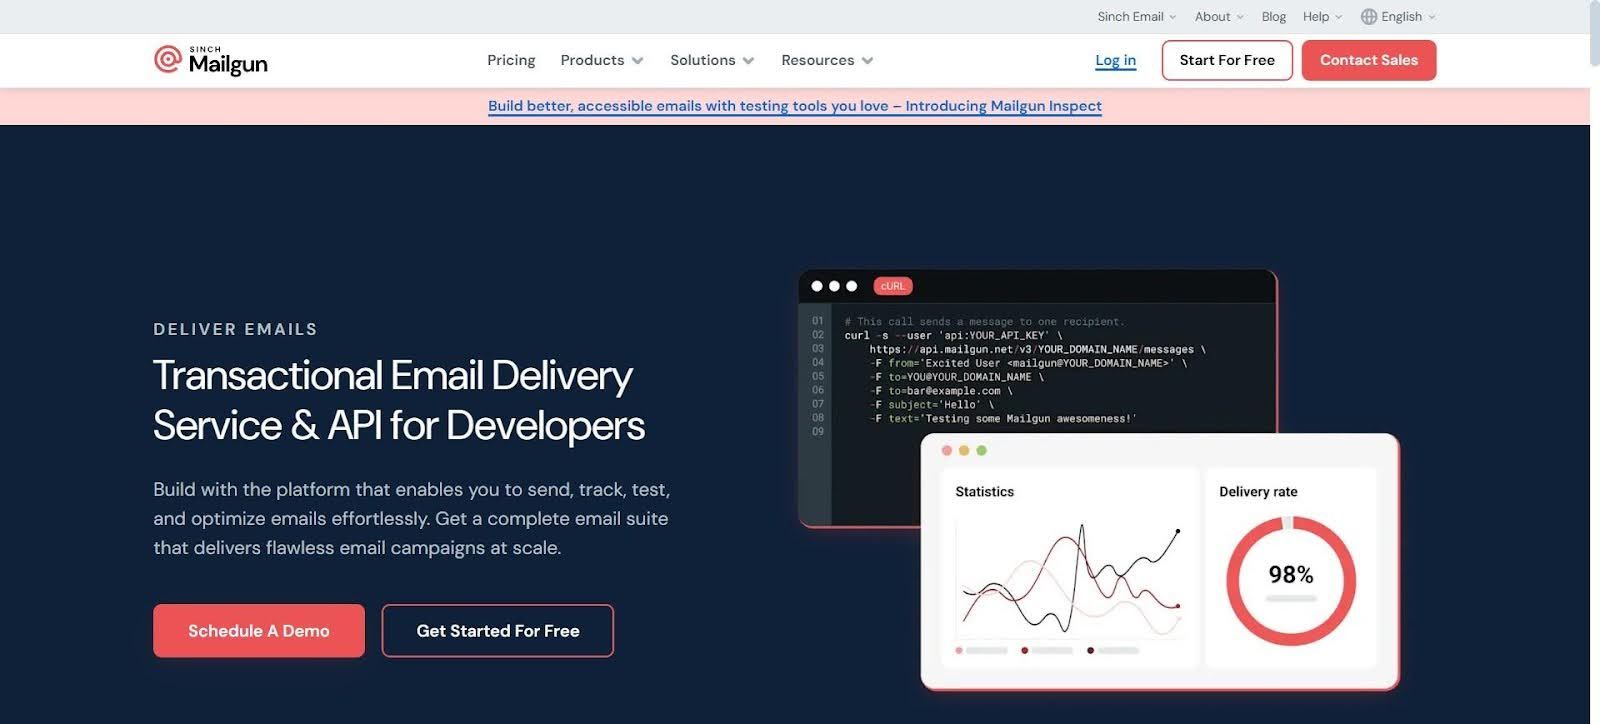Click the Statistics line chart
1600x724 pixels.
[x=1071, y=580]
